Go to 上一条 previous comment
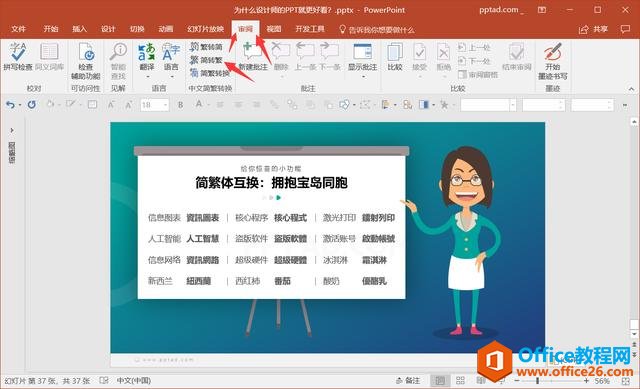Viewport: 640px width, 389px height. (x=305, y=57)
